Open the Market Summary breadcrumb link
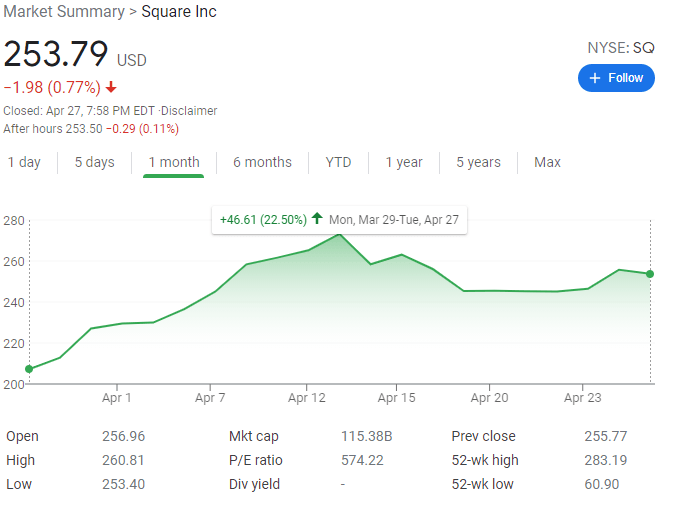The width and height of the screenshot is (678, 506). pyautogui.click(x=64, y=12)
